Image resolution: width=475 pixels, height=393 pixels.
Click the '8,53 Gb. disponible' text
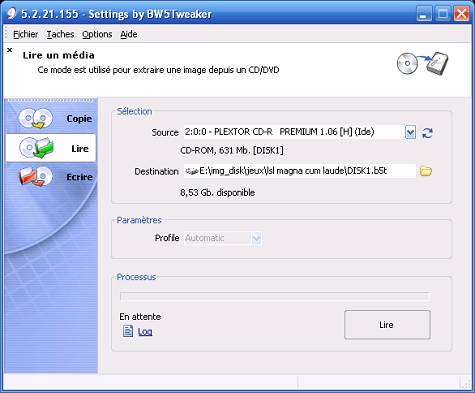coord(218,193)
